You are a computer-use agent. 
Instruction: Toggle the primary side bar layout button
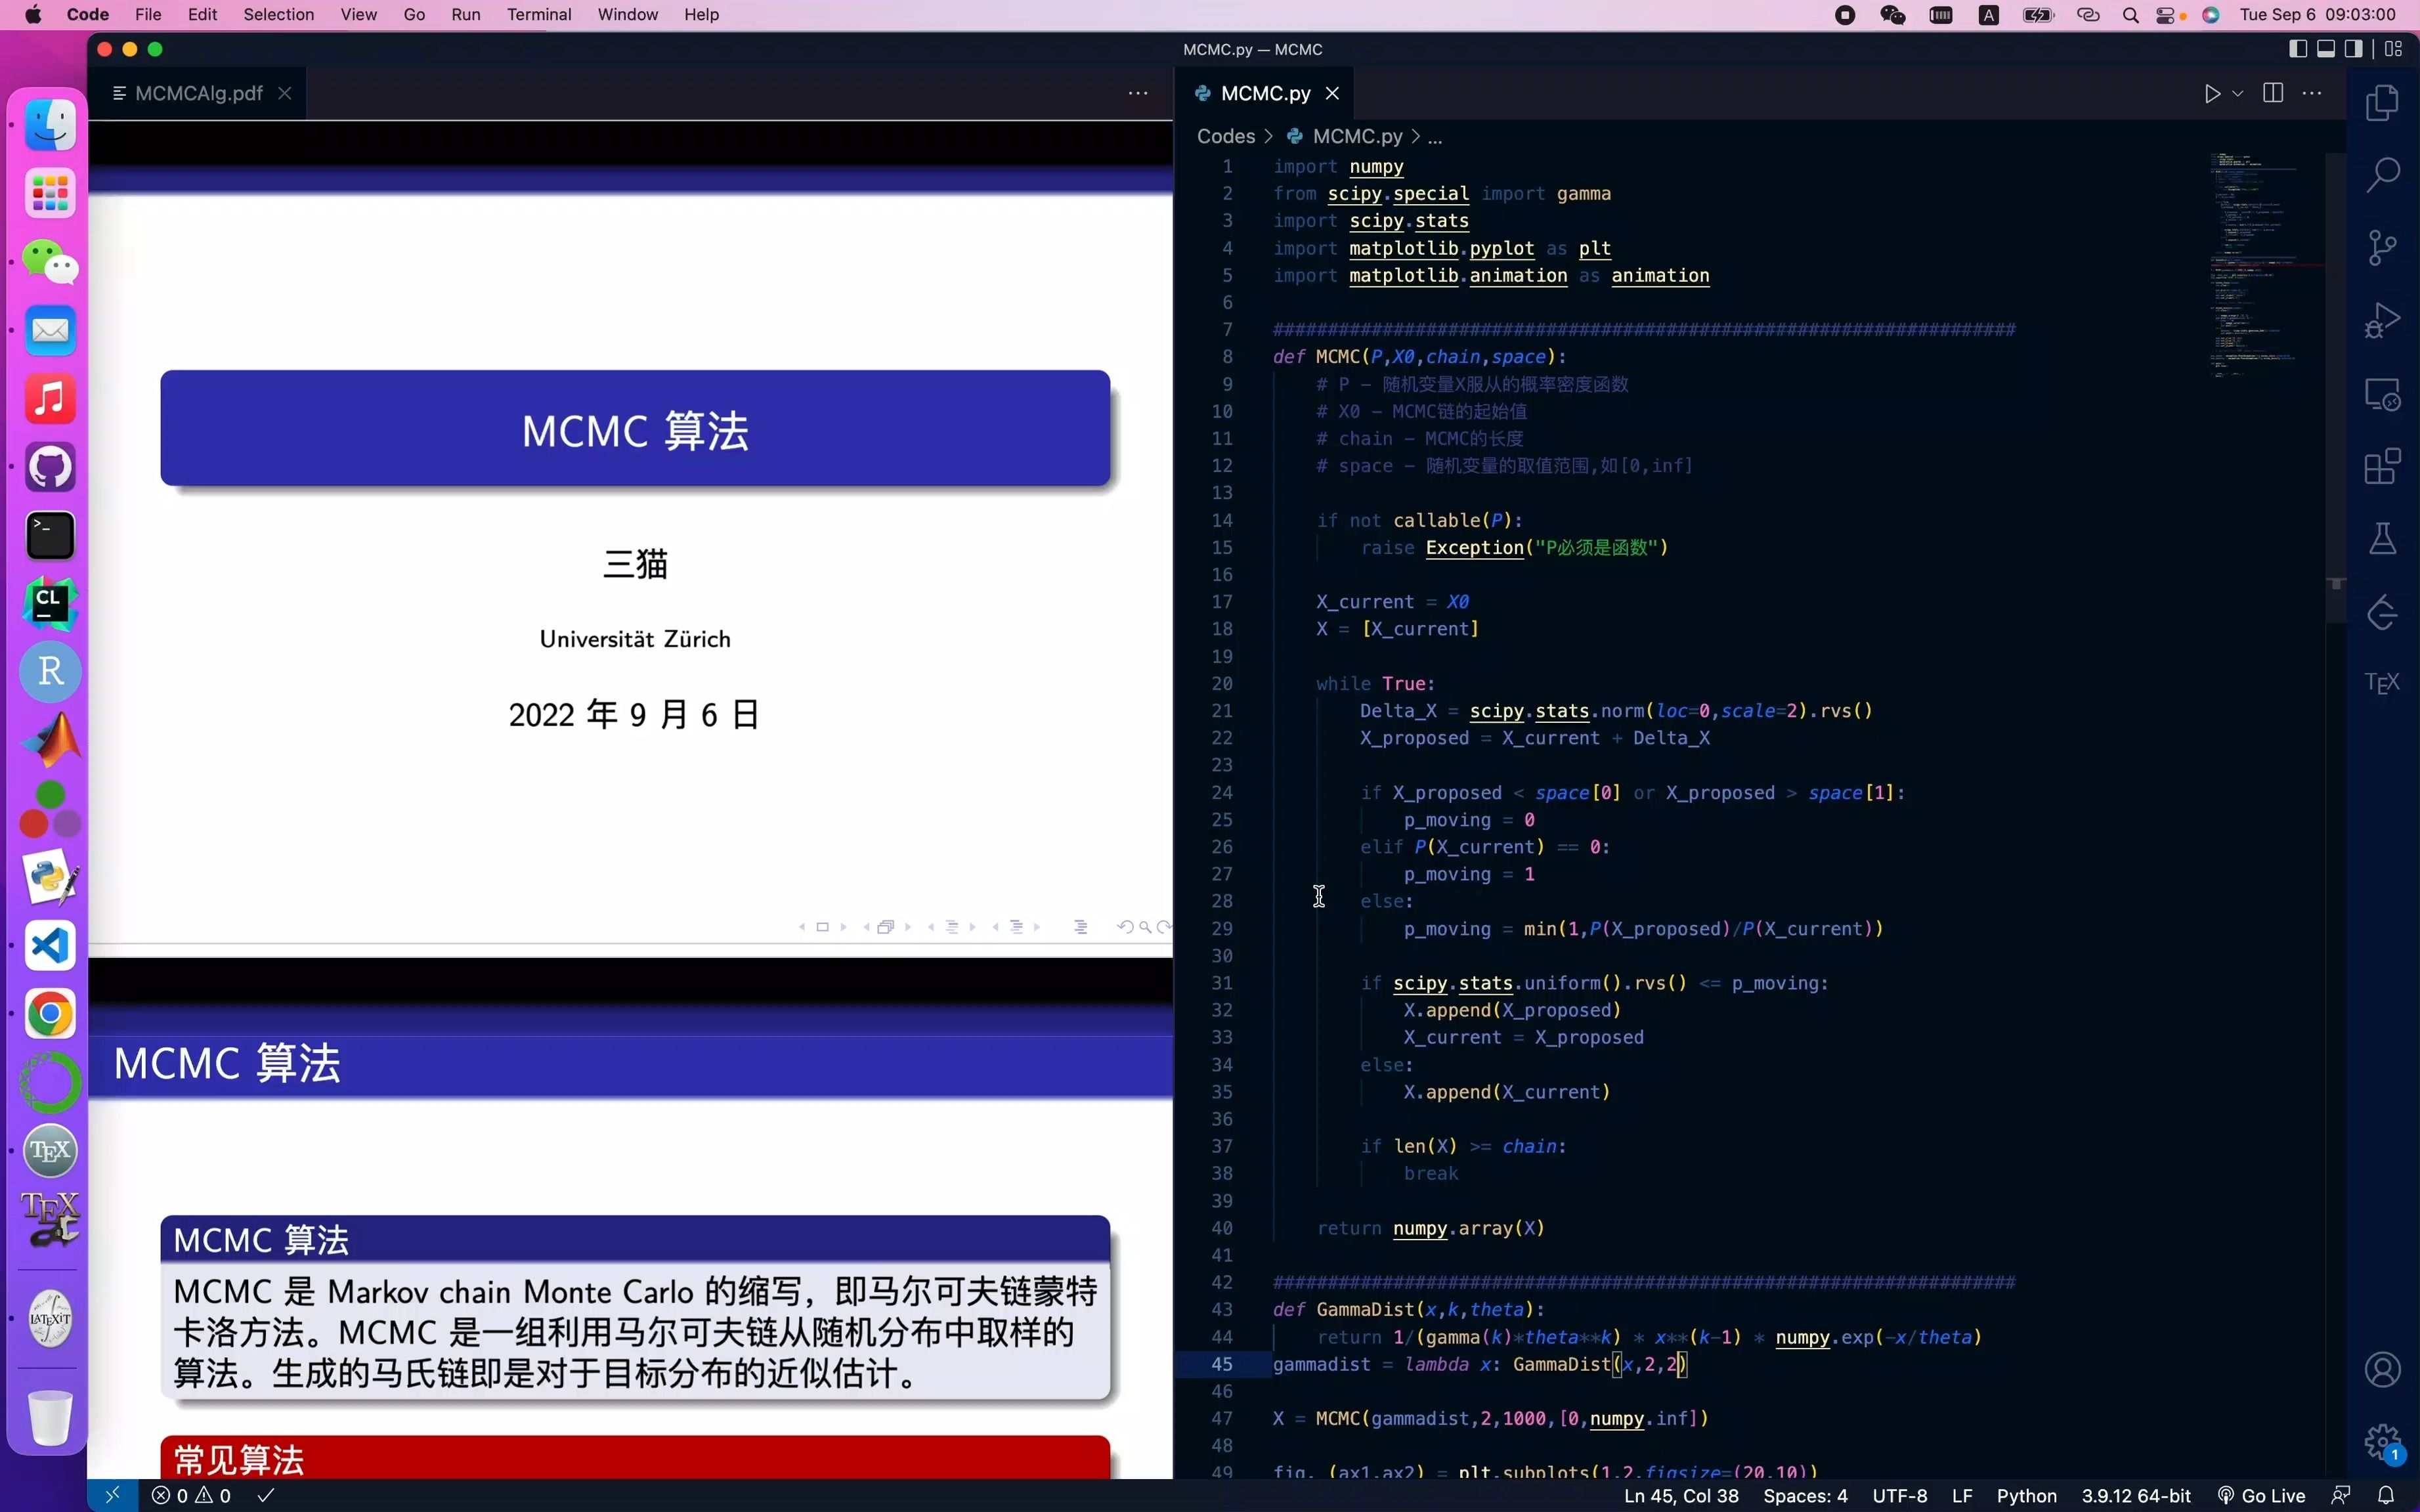[x=2298, y=49]
